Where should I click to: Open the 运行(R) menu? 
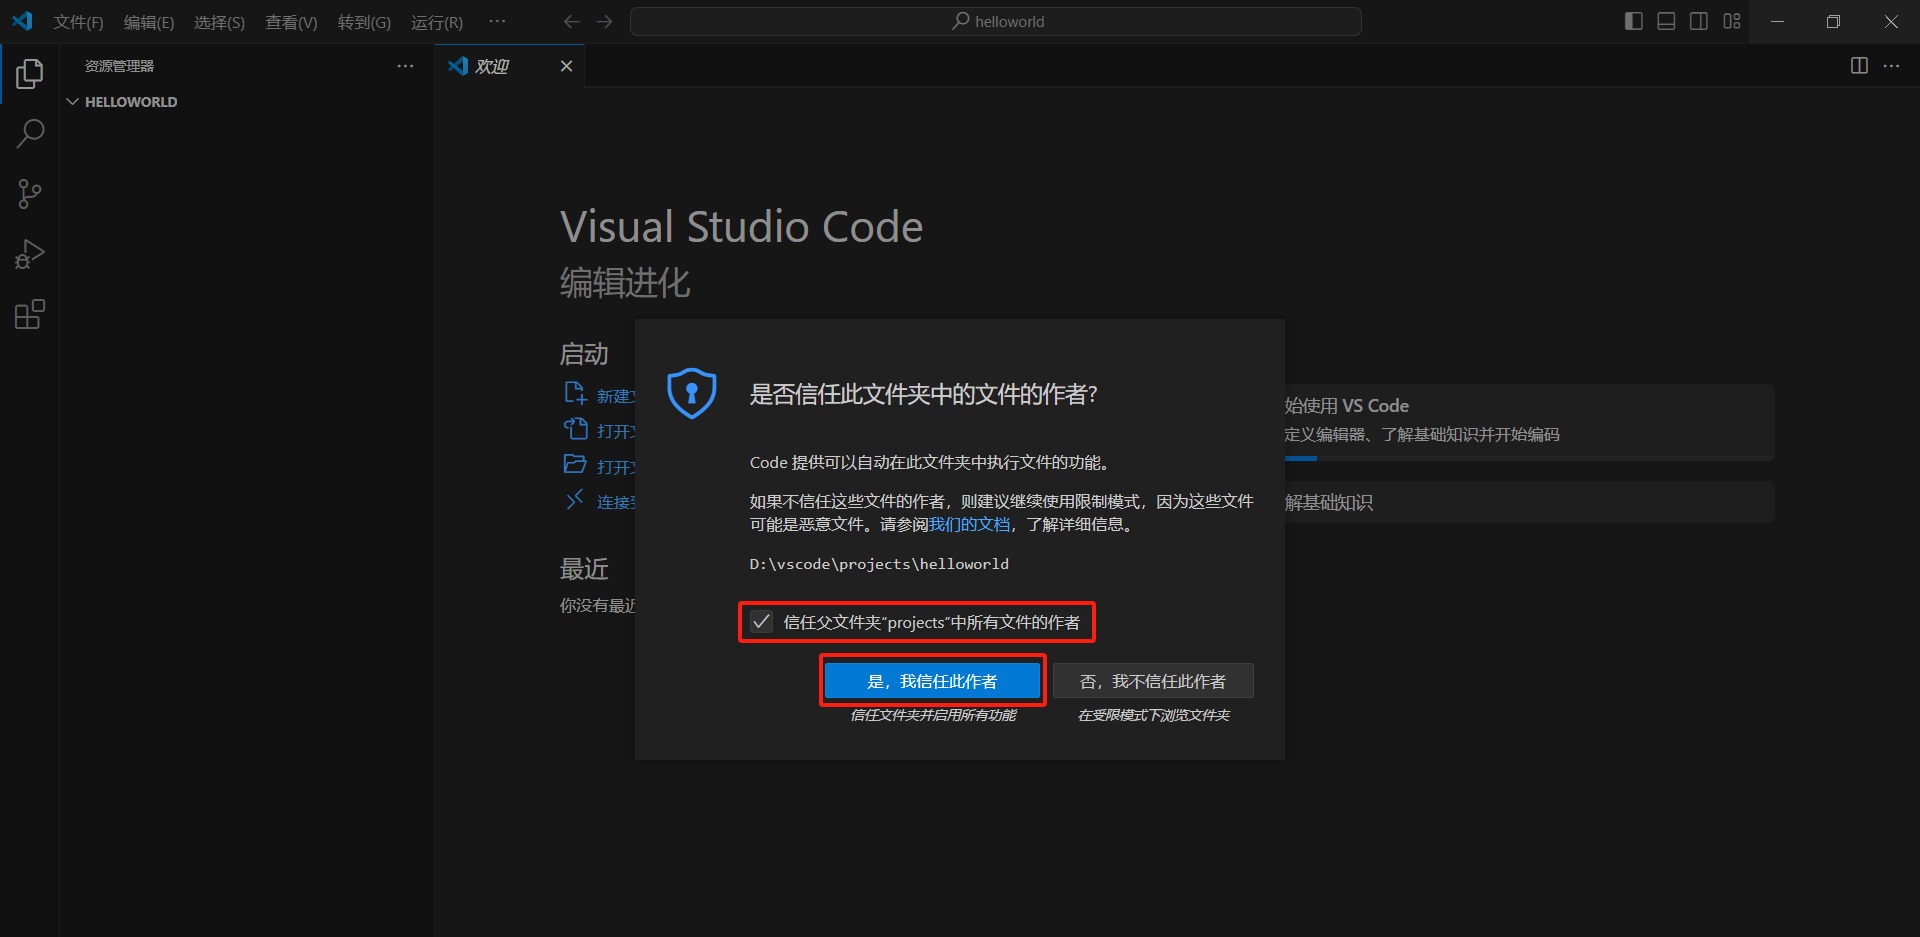pos(437,22)
